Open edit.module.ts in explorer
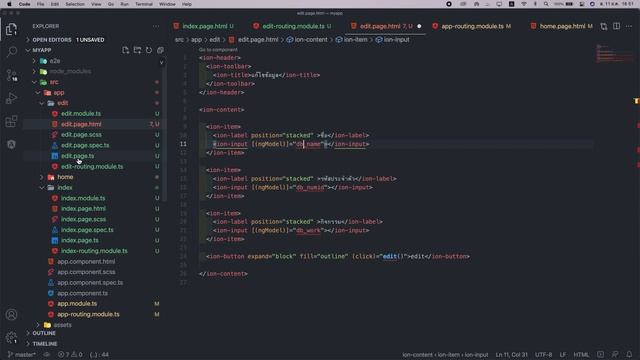640x360 pixels. (81, 114)
